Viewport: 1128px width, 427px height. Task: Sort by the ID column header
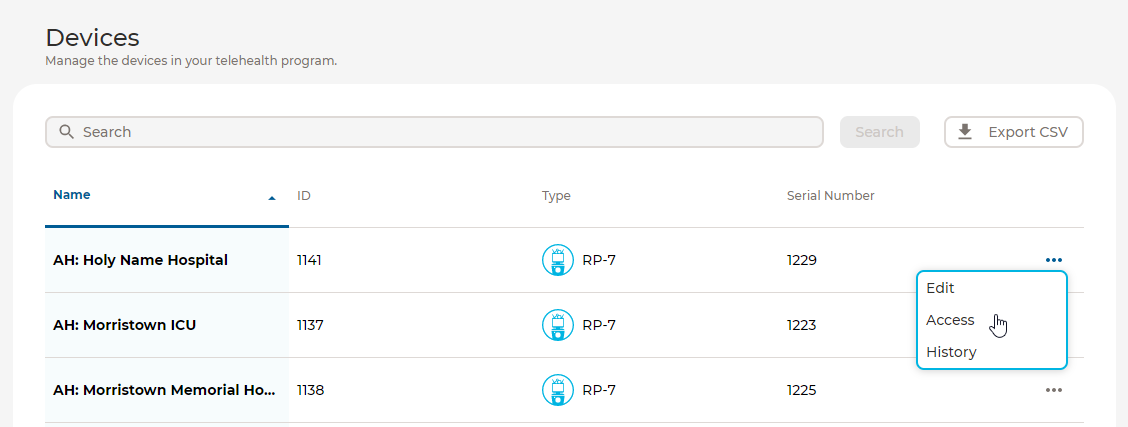pyautogui.click(x=304, y=196)
